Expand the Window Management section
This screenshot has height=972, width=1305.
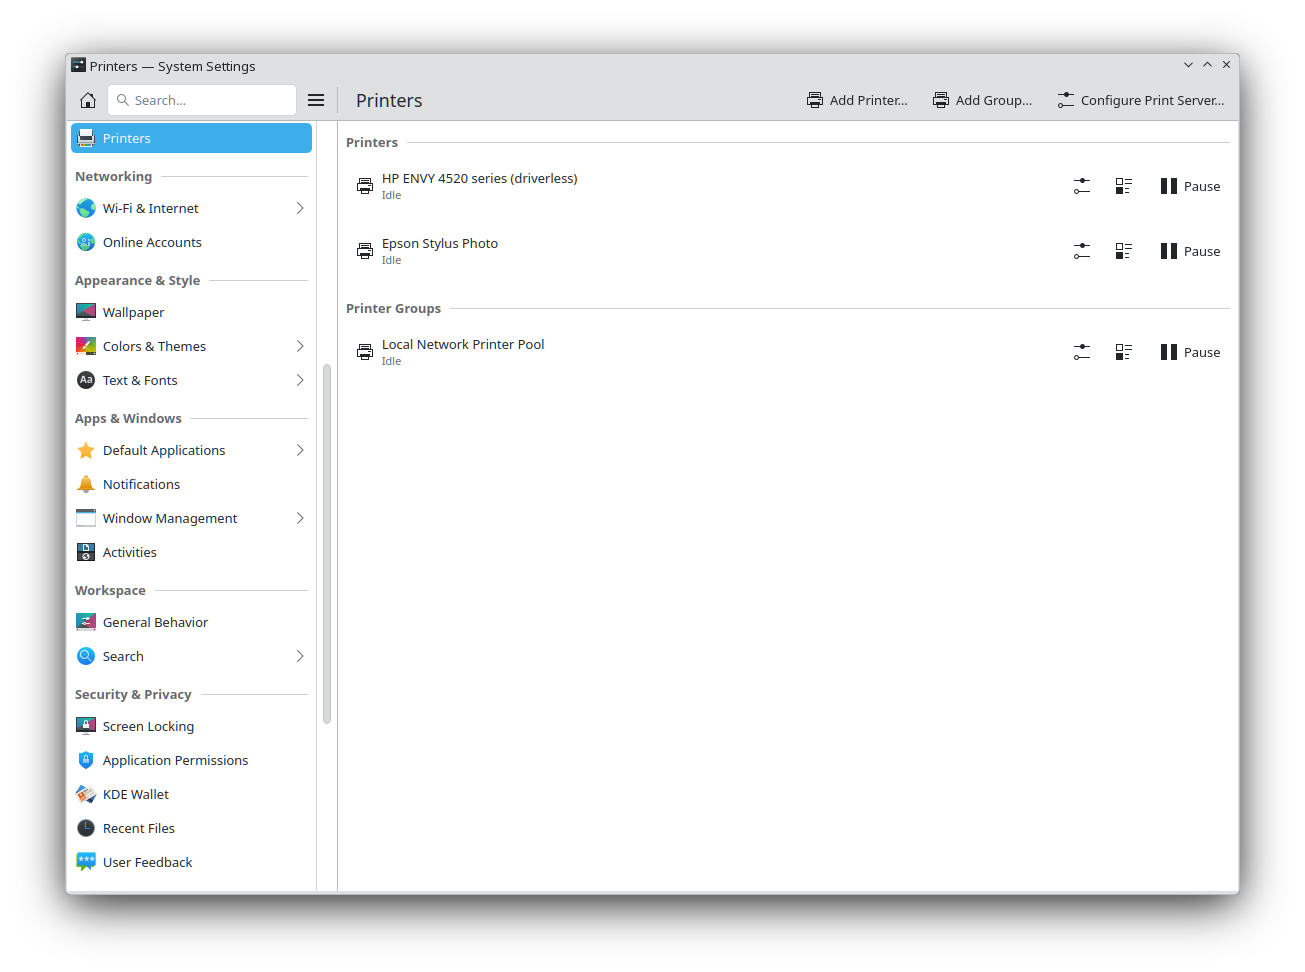(299, 518)
